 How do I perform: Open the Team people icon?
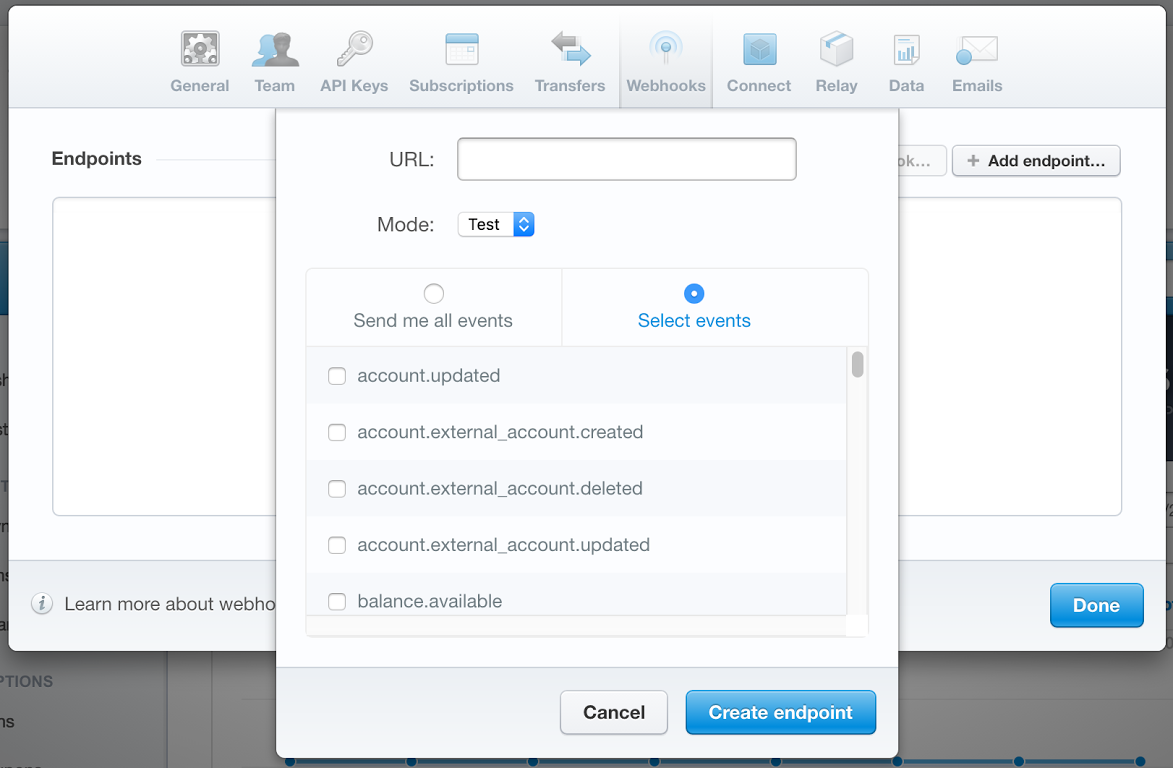[275, 49]
